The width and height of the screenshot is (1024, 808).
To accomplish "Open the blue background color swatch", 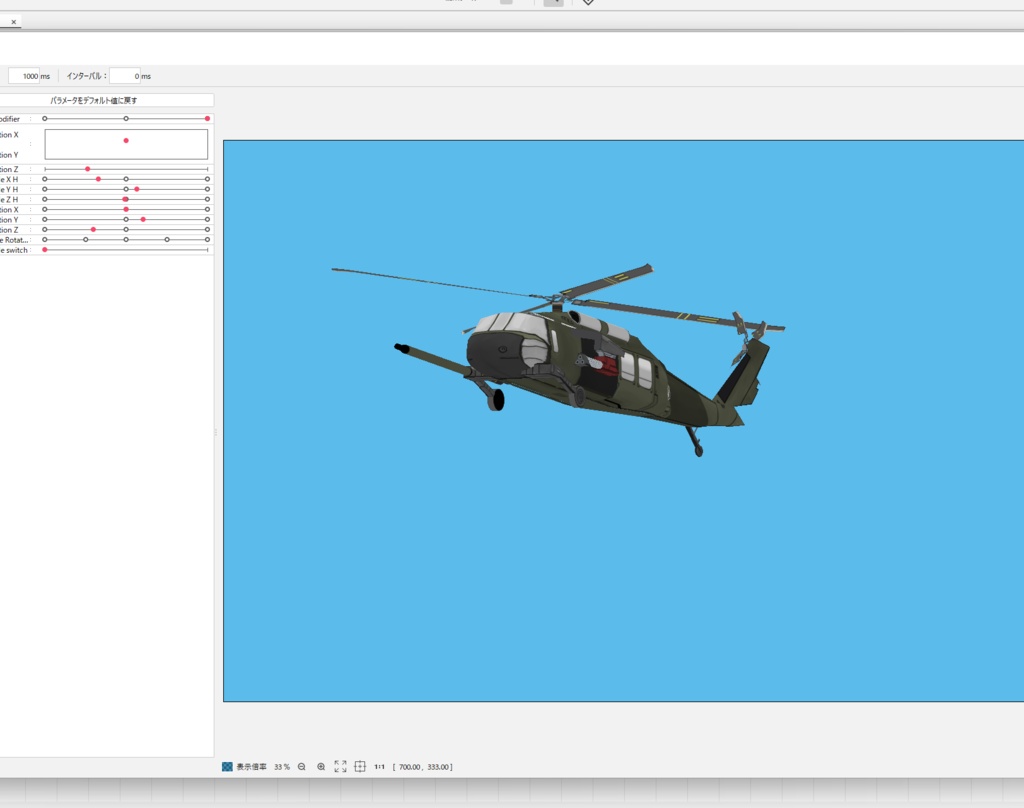I will [227, 767].
